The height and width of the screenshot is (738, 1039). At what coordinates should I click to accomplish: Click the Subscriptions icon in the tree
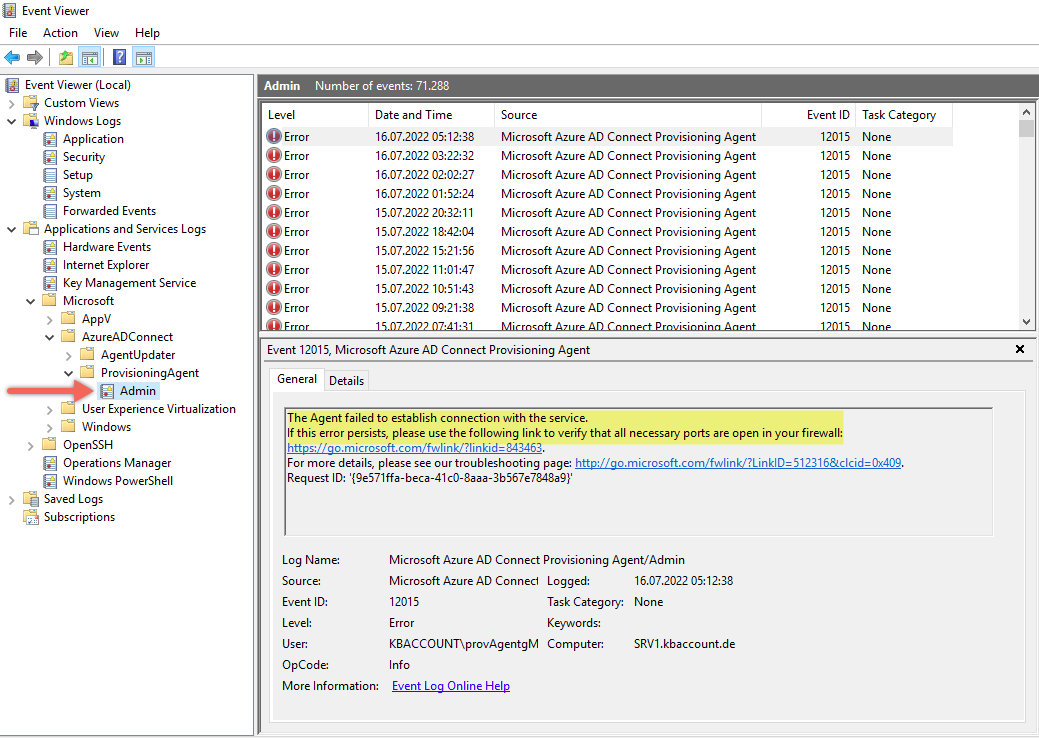(x=31, y=517)
